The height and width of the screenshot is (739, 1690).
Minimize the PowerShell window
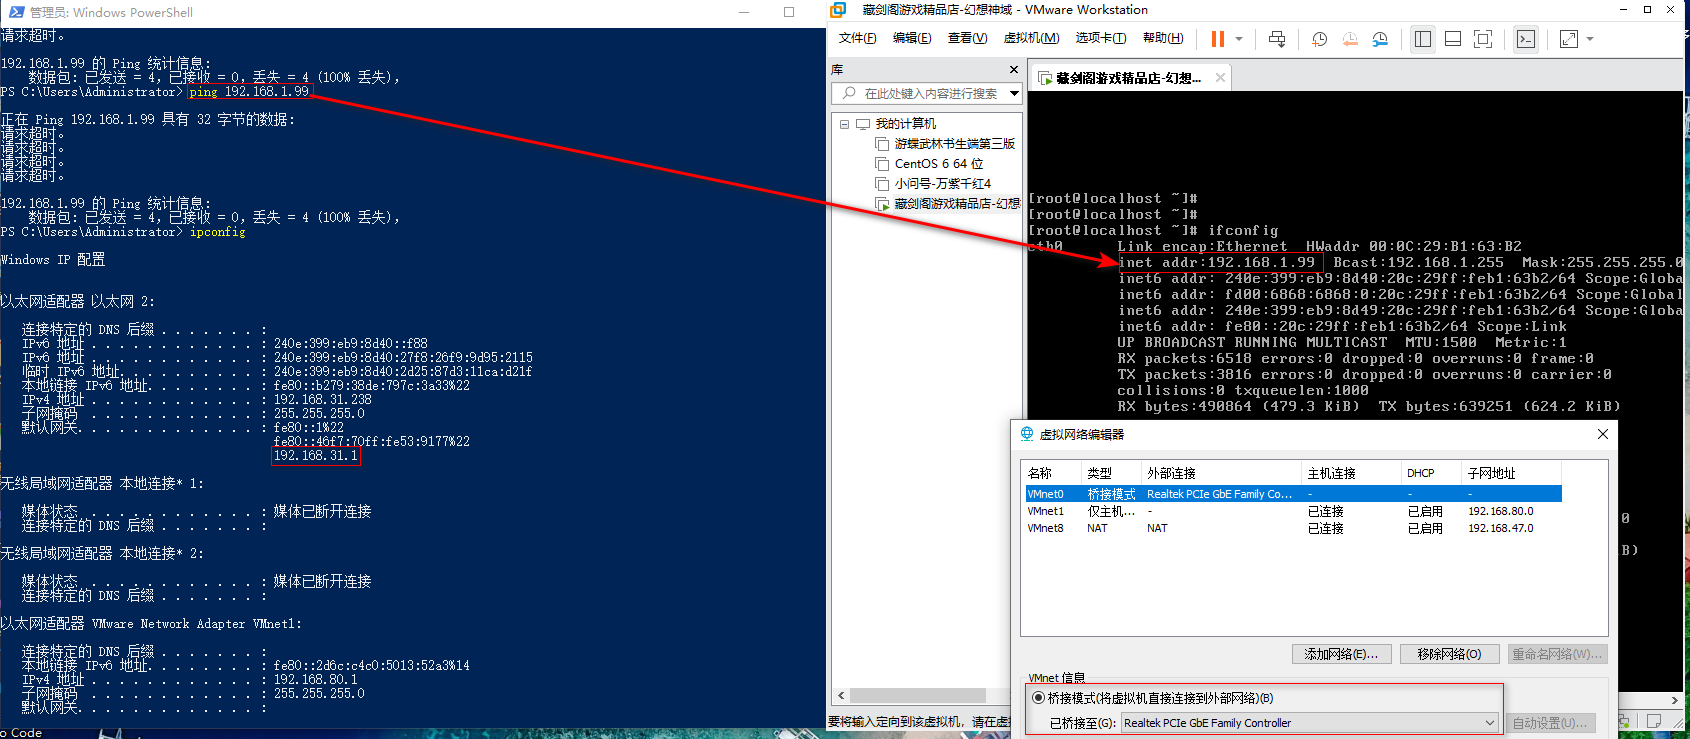pyautogui.click(x=744, y=12)
